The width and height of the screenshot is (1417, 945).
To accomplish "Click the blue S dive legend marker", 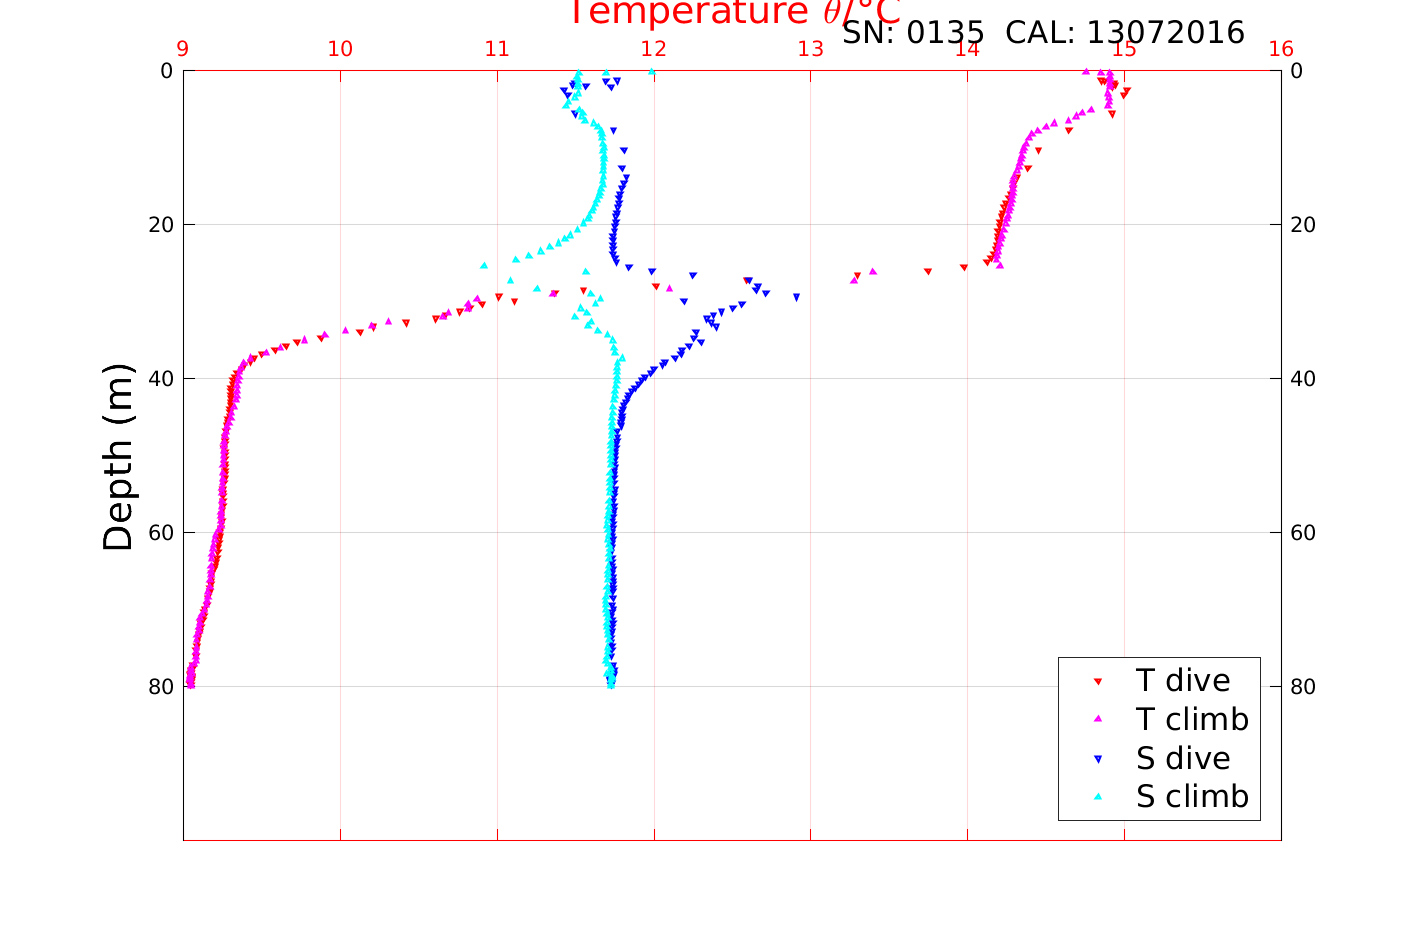I will [x=1097, y=759].
